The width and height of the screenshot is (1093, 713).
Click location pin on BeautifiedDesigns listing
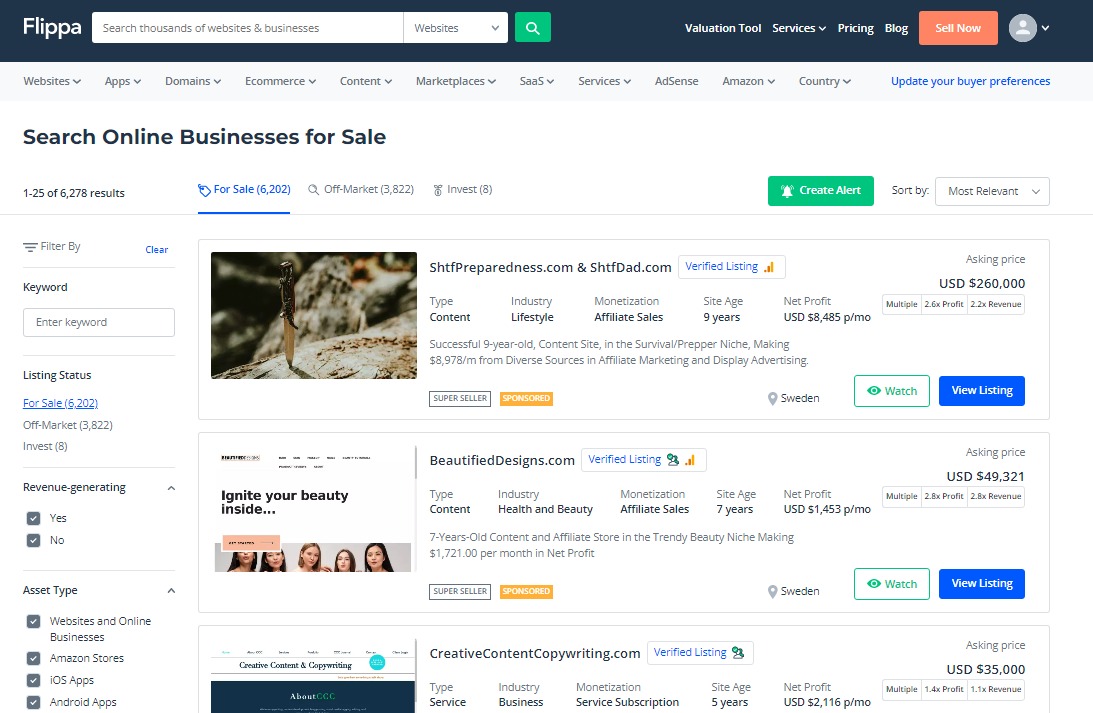point(772,592)
